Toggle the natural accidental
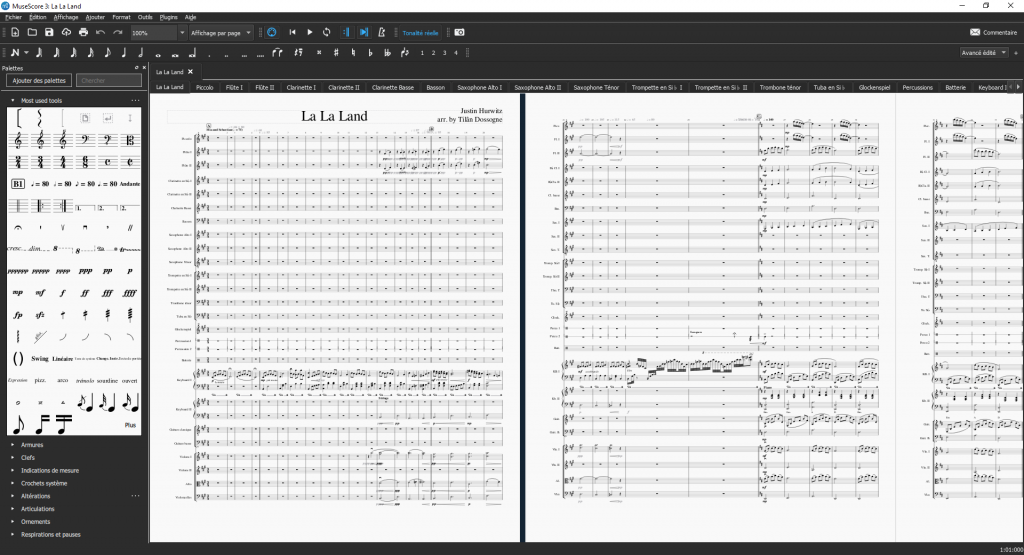This screenshot has height=555, width=1024. tap(353, 52)
